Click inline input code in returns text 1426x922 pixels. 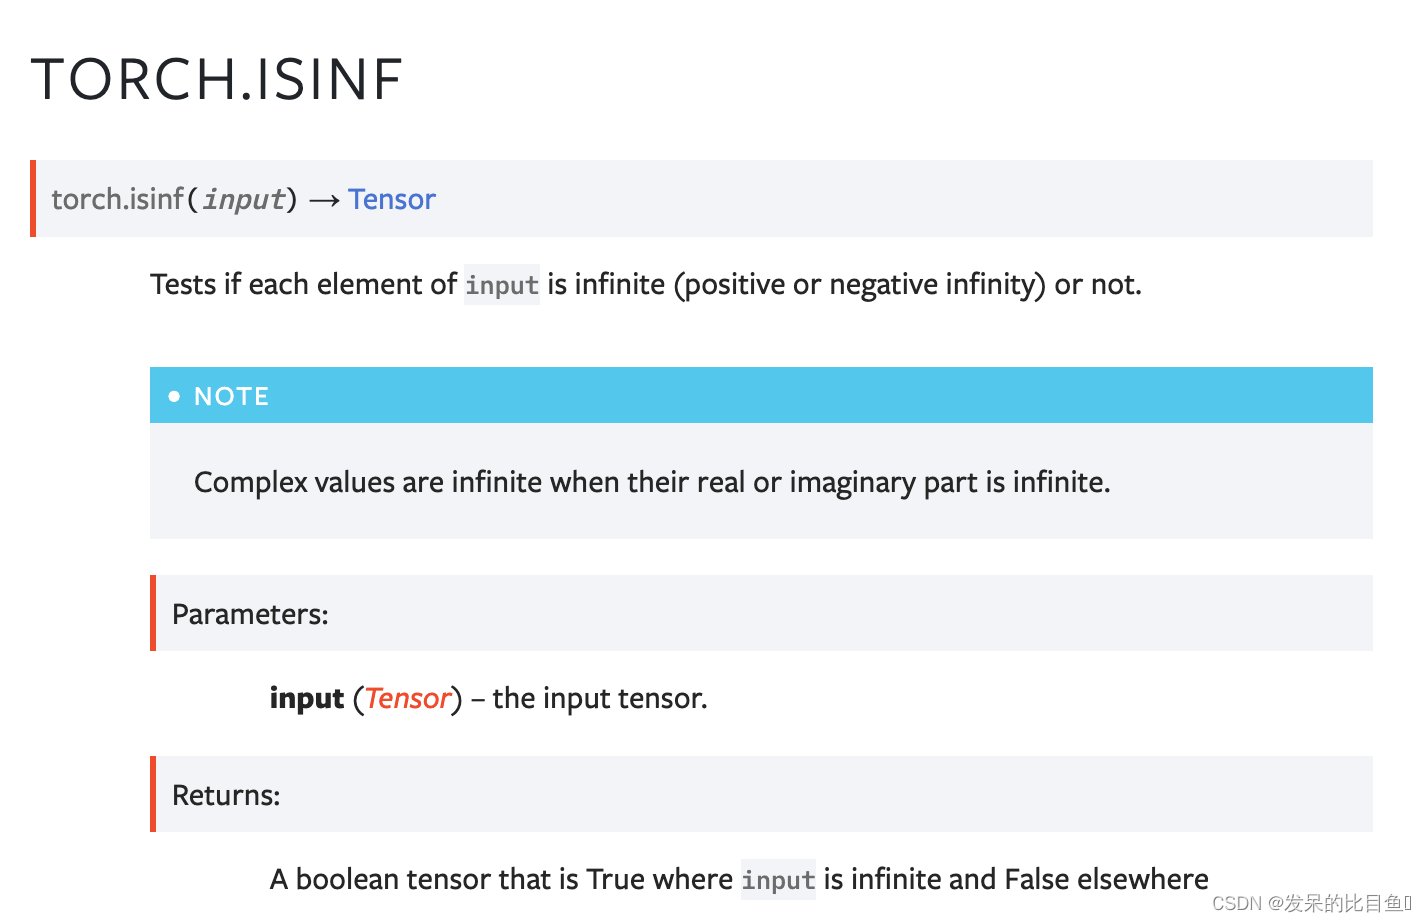point(778,880)
